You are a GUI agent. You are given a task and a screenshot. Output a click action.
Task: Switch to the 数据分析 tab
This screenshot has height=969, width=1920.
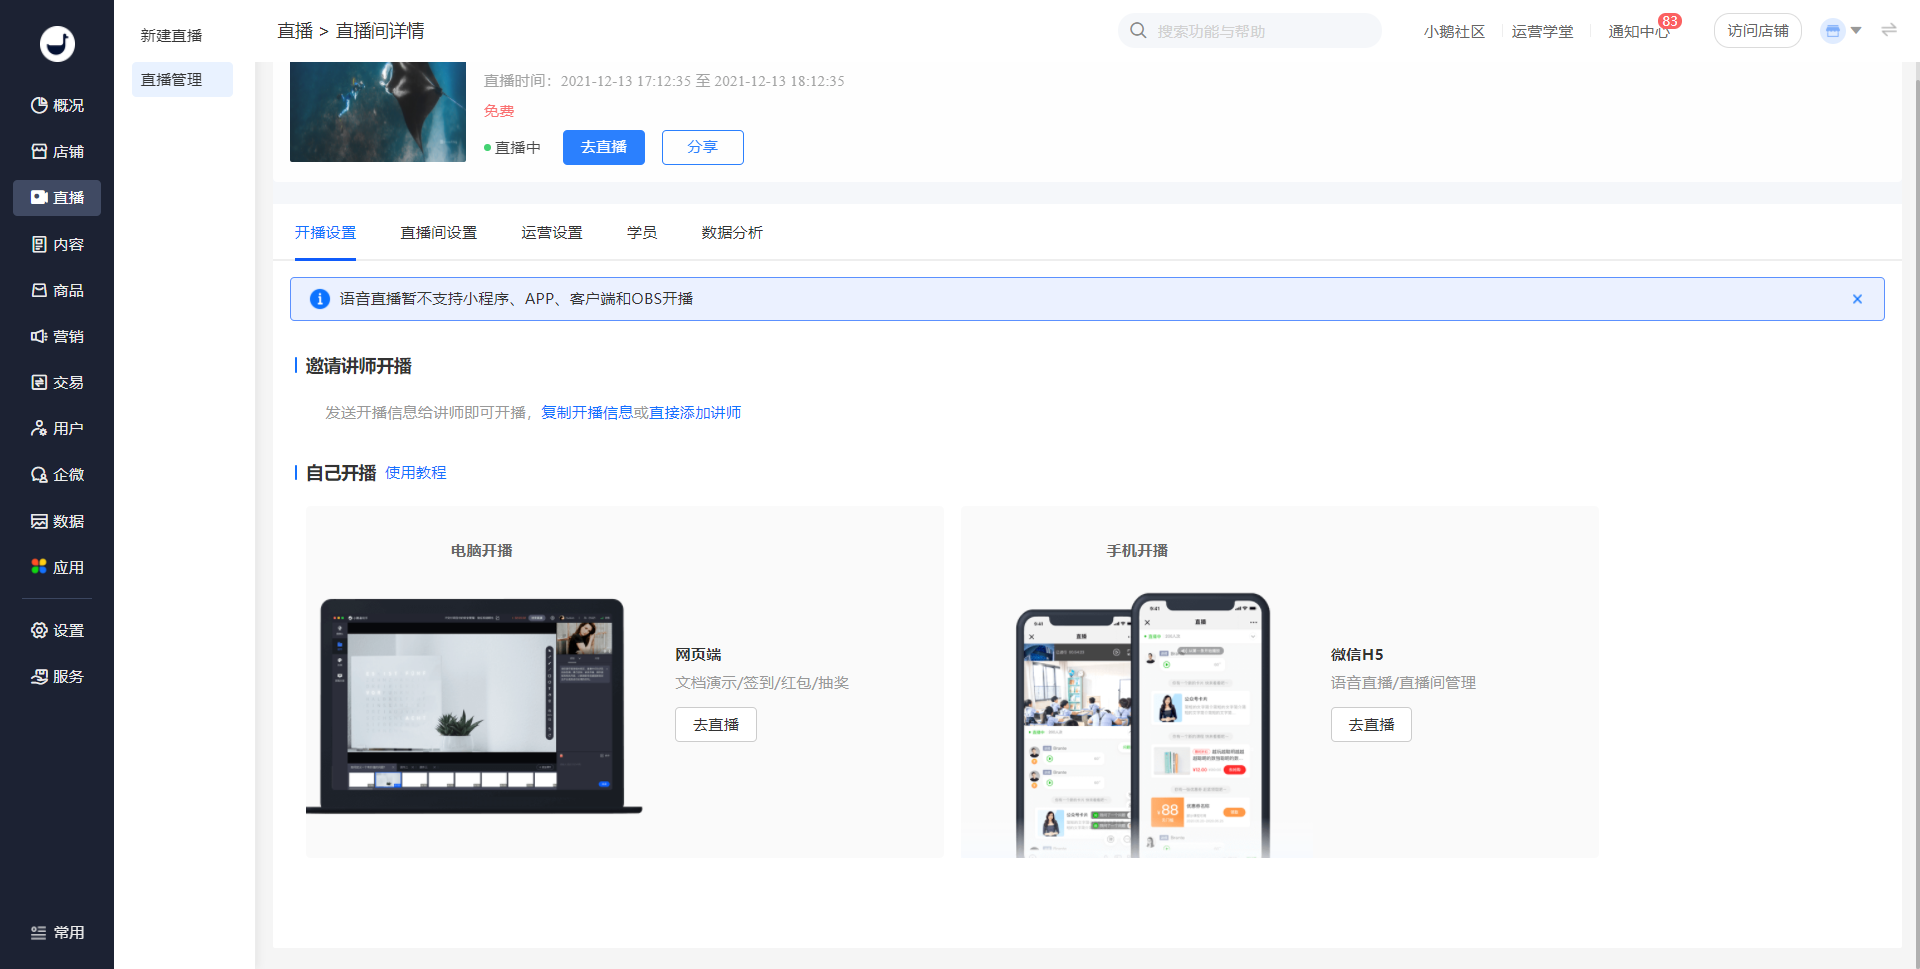click(x=731, y=232)
